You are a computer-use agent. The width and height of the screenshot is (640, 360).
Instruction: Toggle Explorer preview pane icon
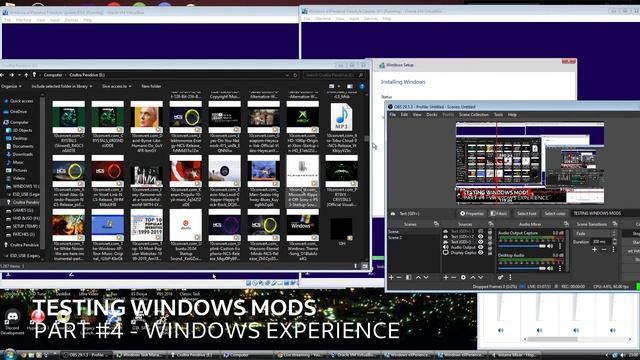[x=350, y=87]
